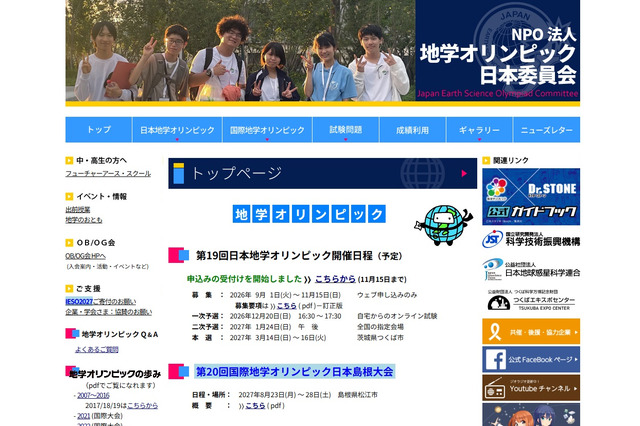Open 共催・後援・協力企業 orange banner

531,331
